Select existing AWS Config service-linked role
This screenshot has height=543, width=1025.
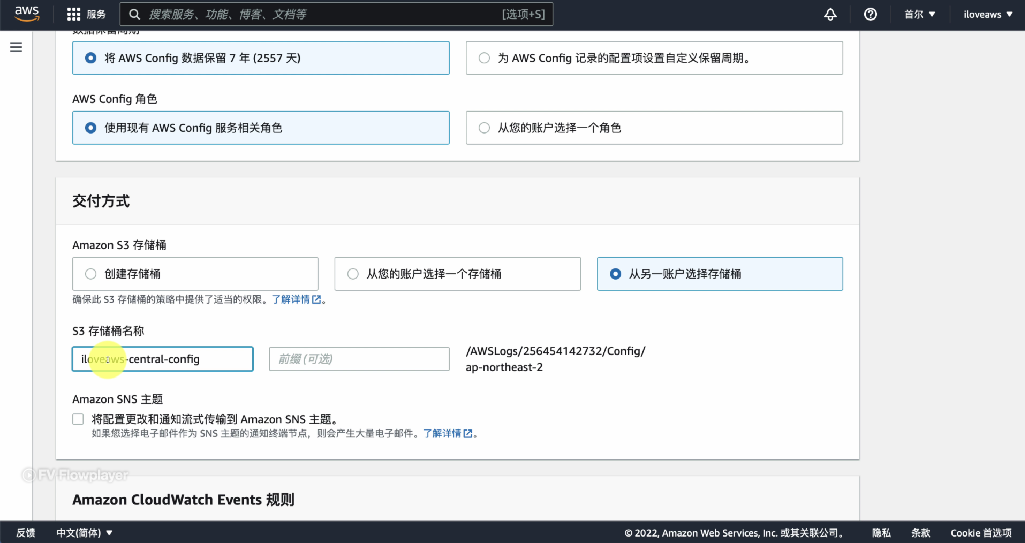coord(261,128)
